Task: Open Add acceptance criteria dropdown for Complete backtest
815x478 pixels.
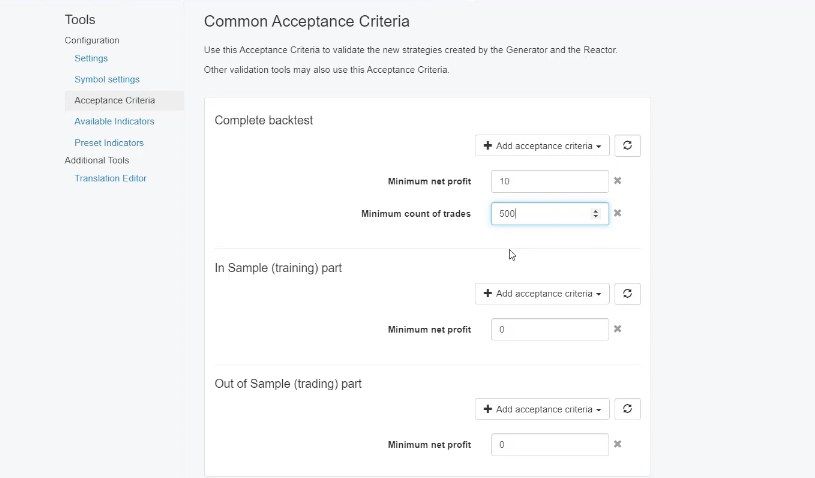Action: tap(542, 146)
